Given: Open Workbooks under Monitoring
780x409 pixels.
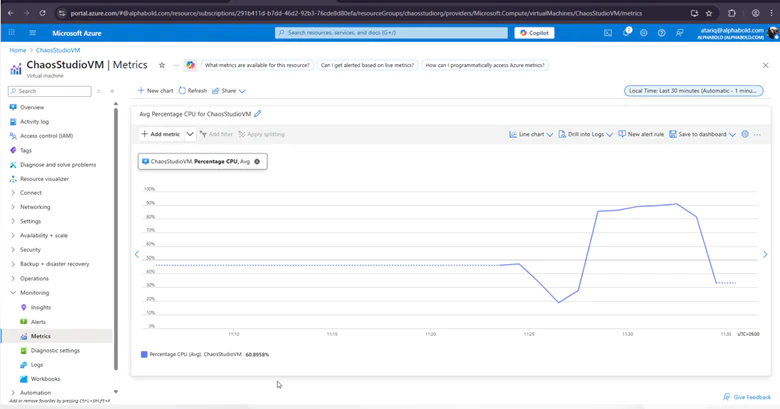Looking at the screenshot, I should pos(45,379).
